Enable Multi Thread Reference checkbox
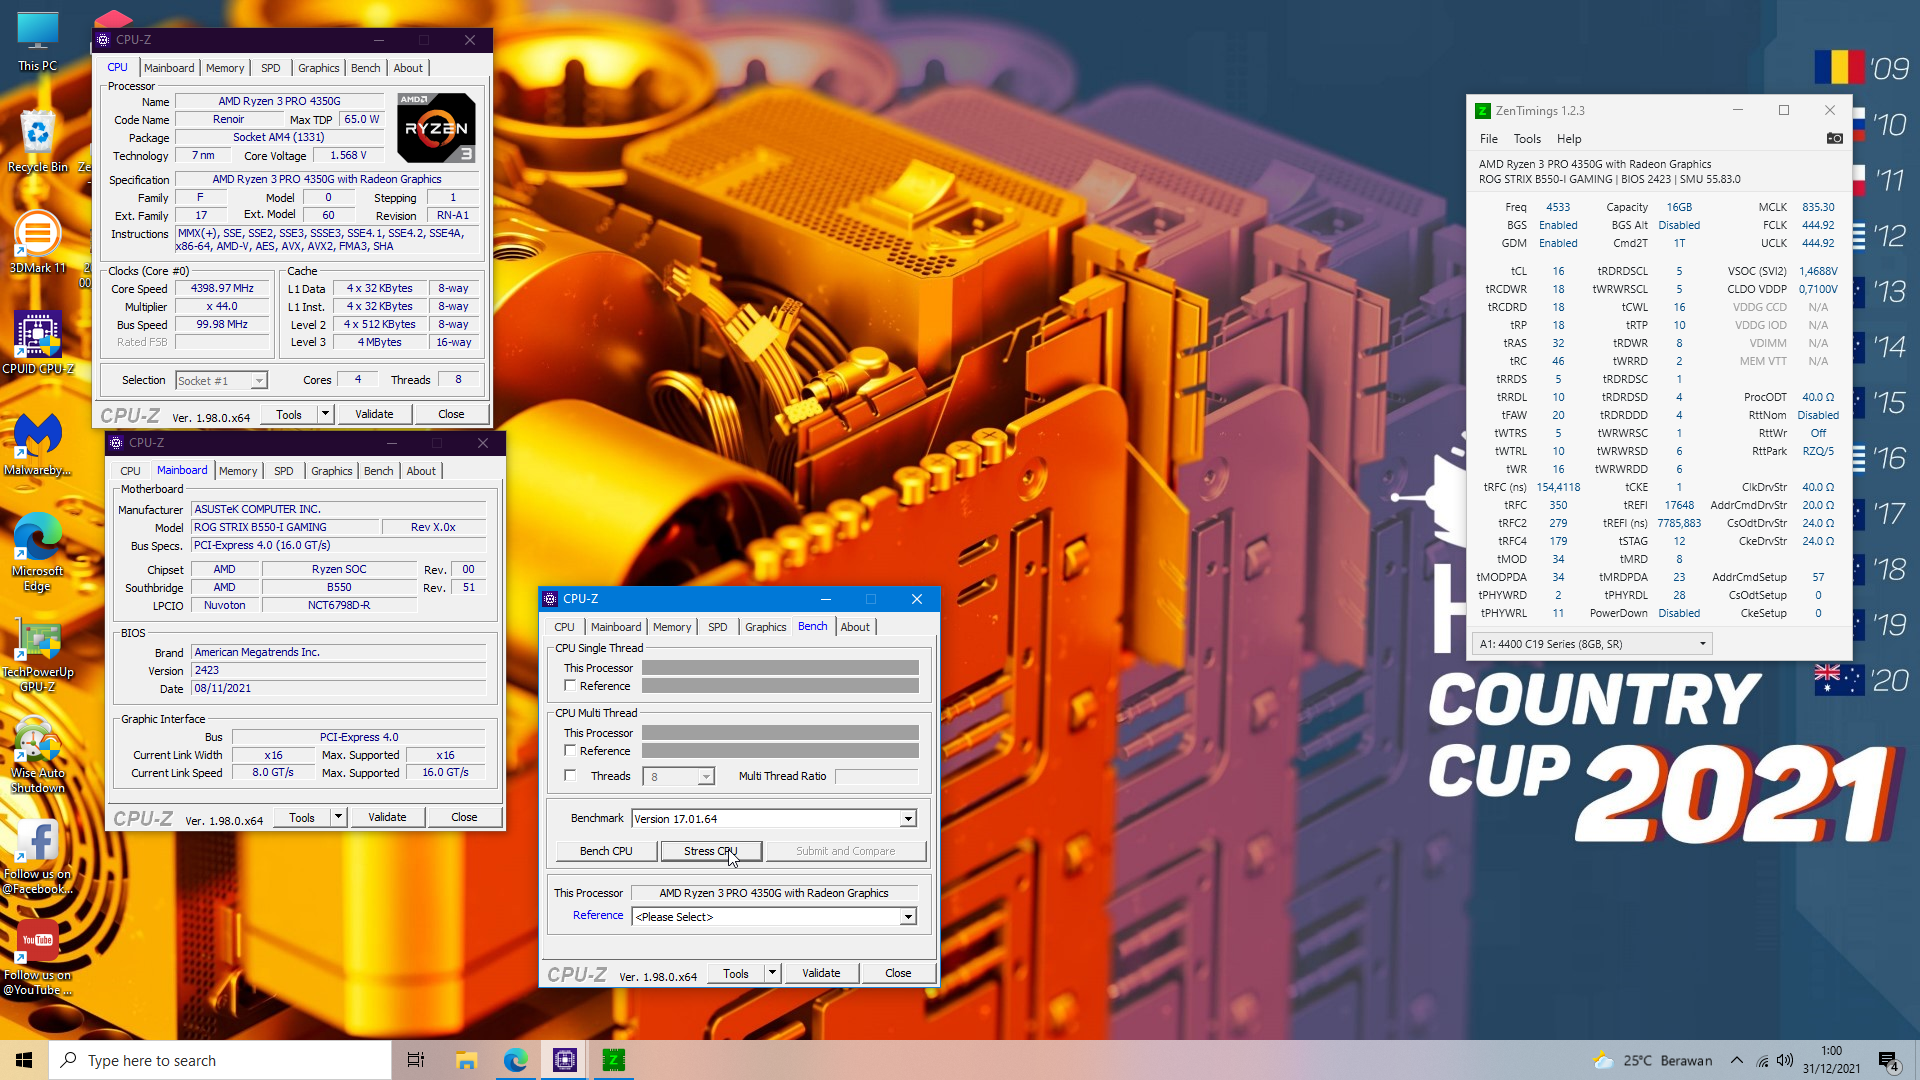Image resolution: width=1920 pixels, height=1080 pixels. tap(570, 751)
